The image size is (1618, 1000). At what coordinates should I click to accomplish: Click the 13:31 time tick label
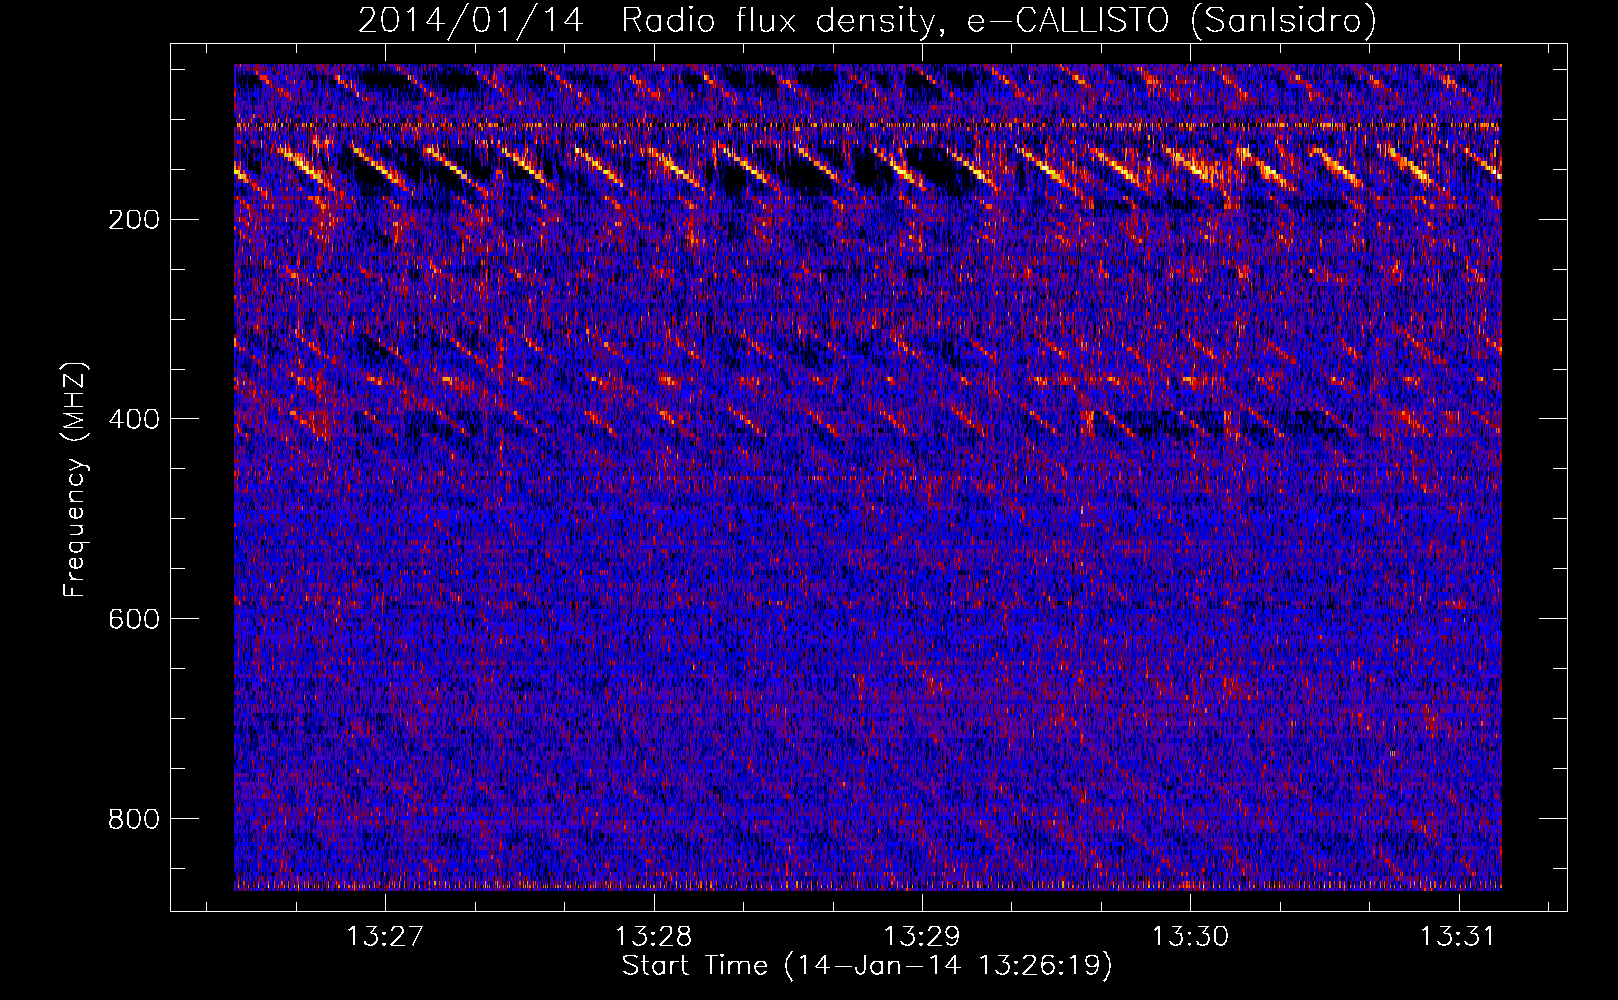pos(1458,936)
